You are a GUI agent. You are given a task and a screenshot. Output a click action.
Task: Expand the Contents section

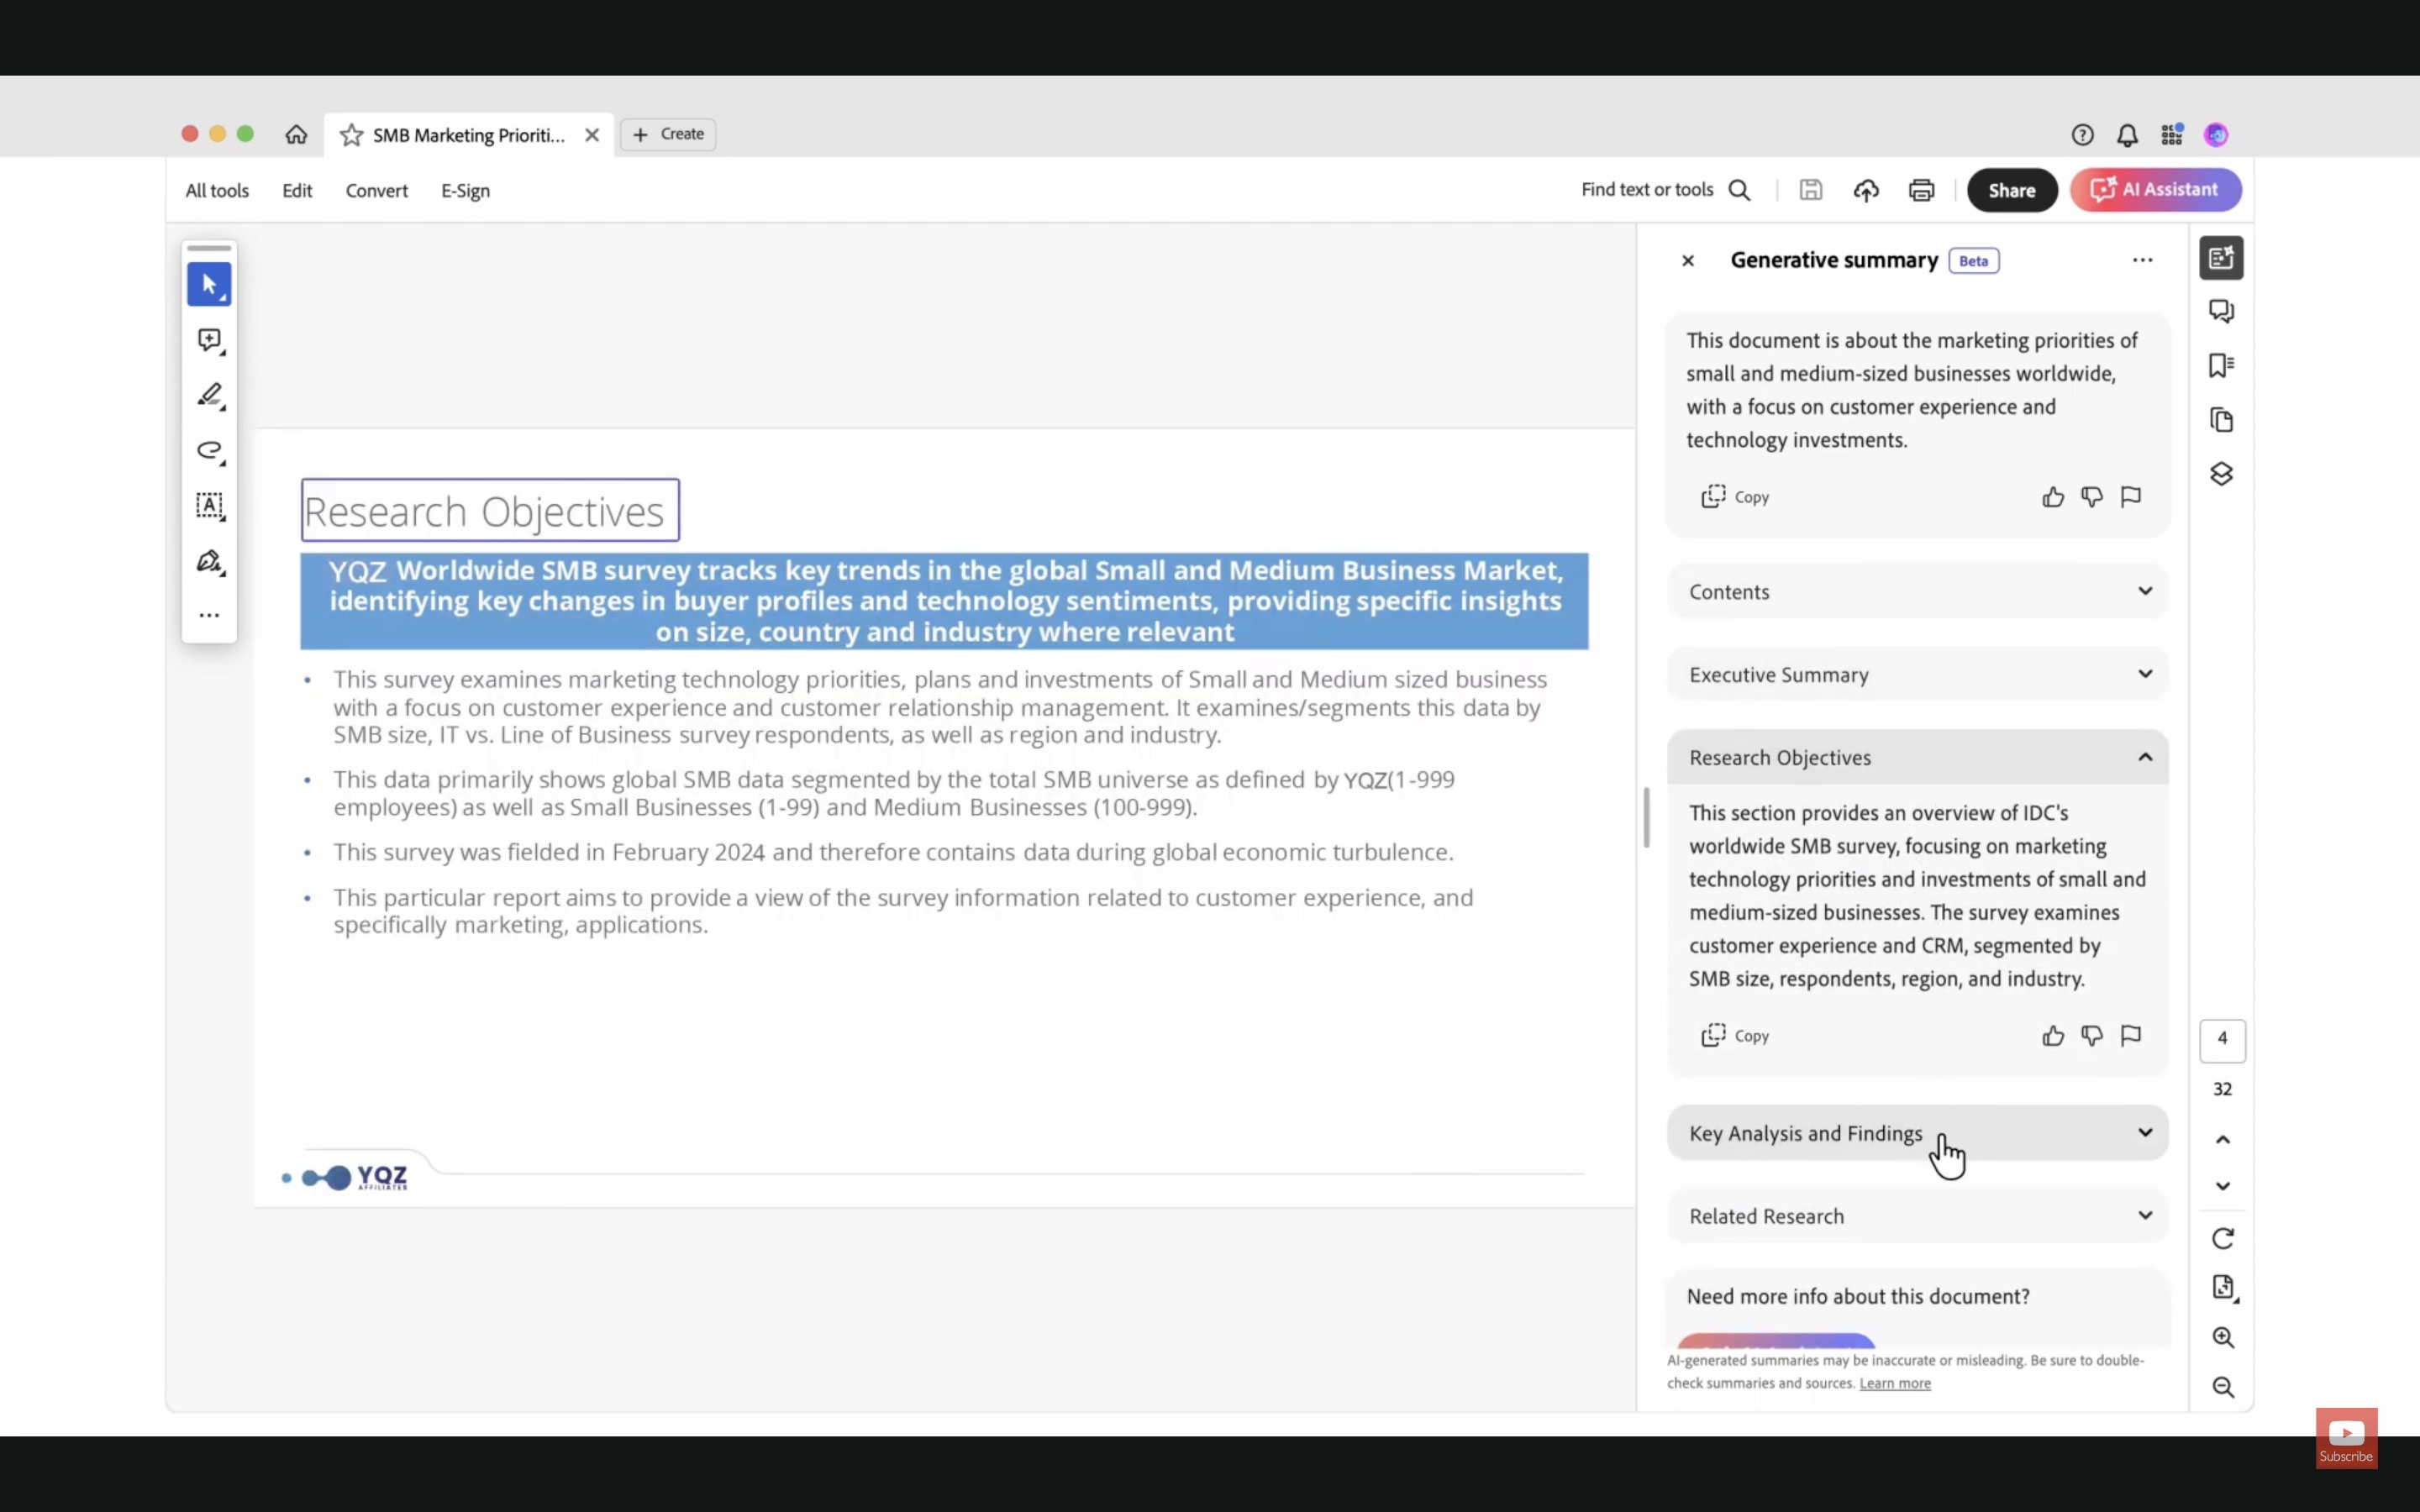tap(1918, 591)
